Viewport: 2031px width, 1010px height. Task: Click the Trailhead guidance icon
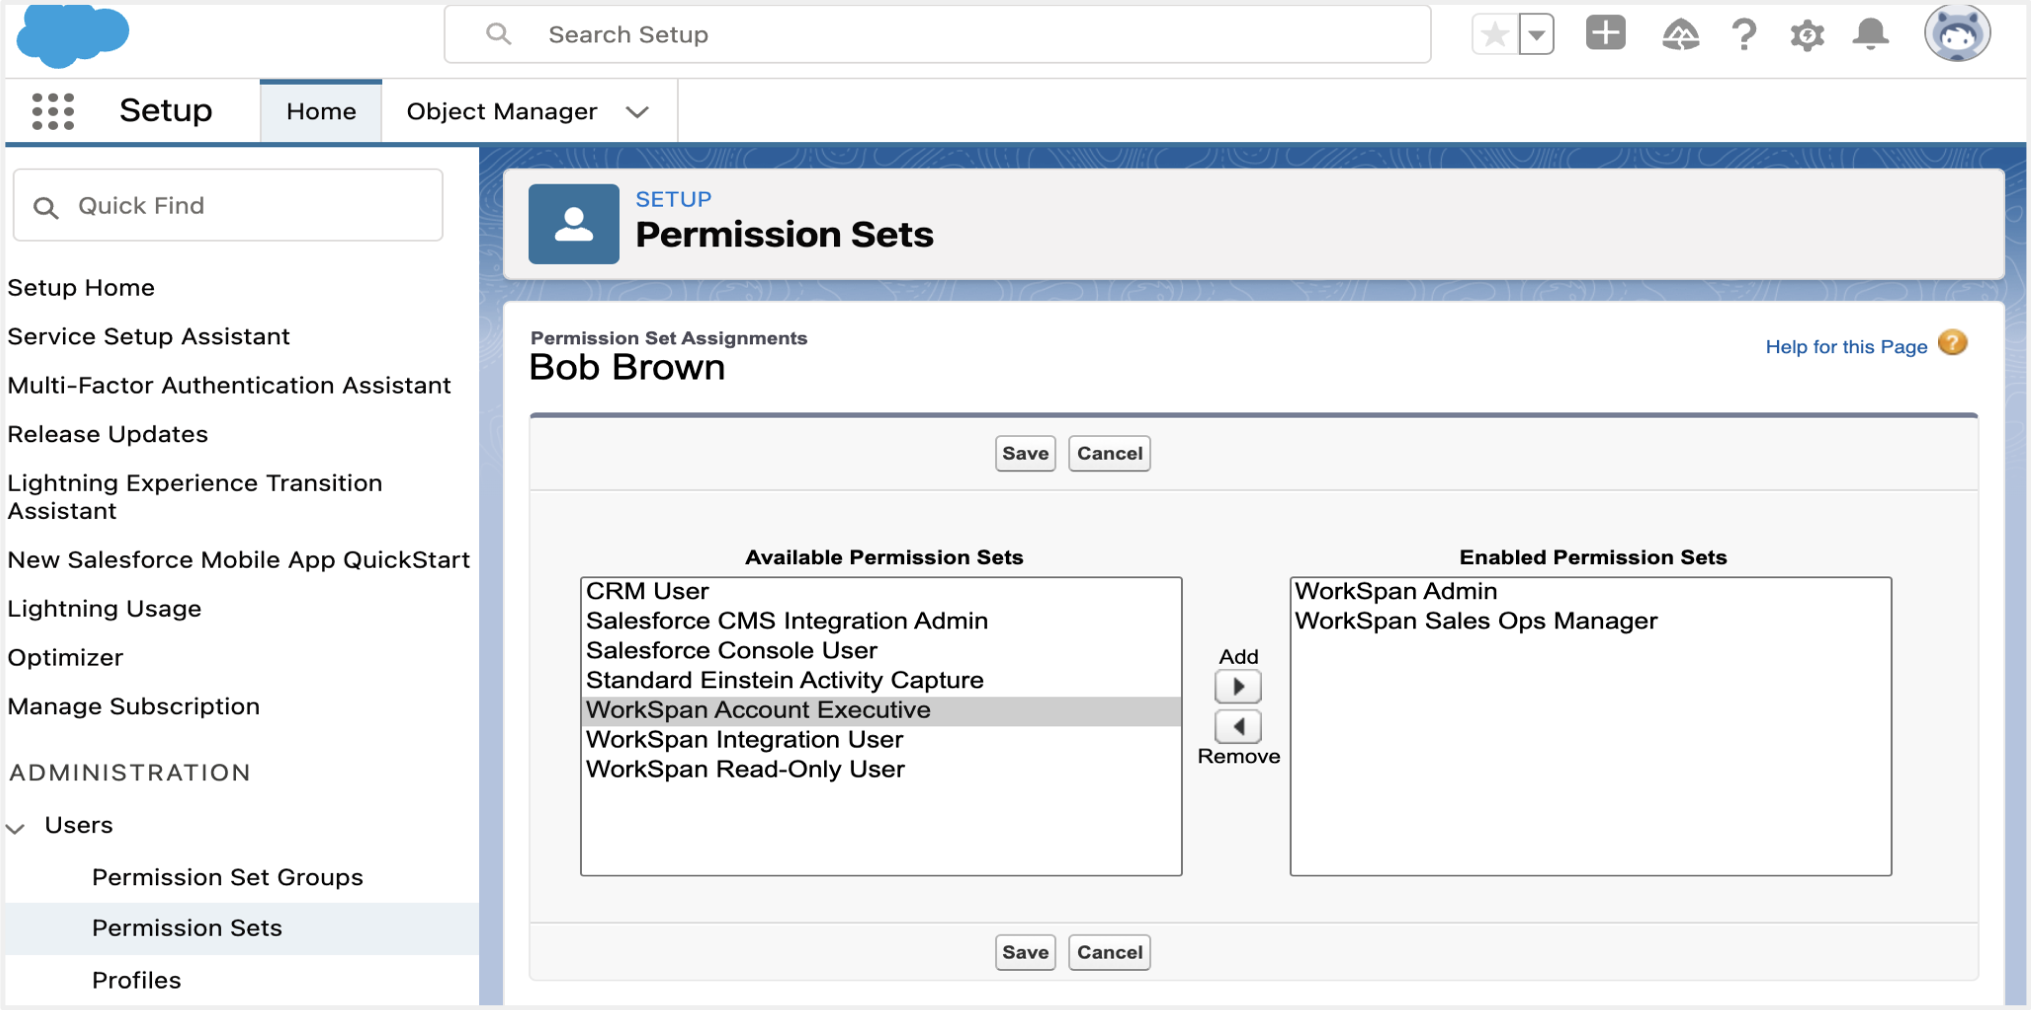[x=1680, y=35]
